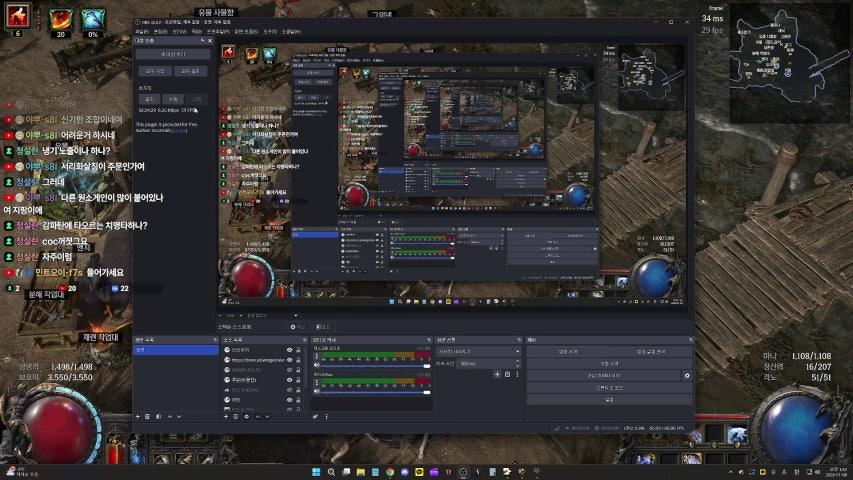This screenshot has width=853, height=480.
Task: Click the 필터 button in source toolbar
Action: tap(323, 327)
